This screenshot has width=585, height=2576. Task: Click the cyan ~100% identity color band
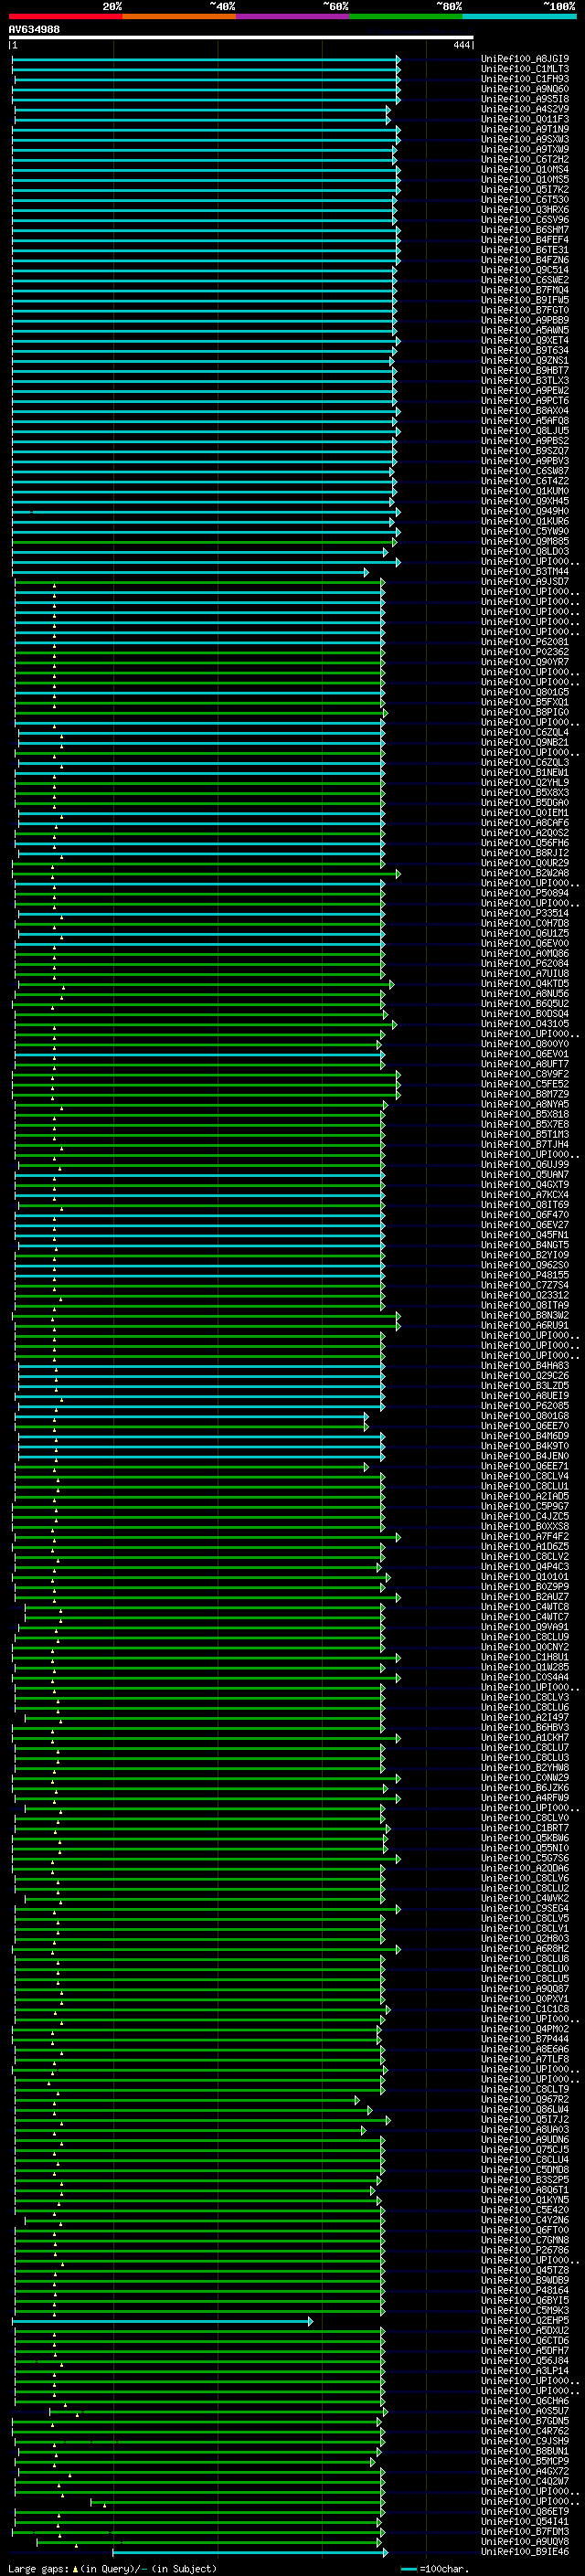pyautogui.click(x=519, y=16)
